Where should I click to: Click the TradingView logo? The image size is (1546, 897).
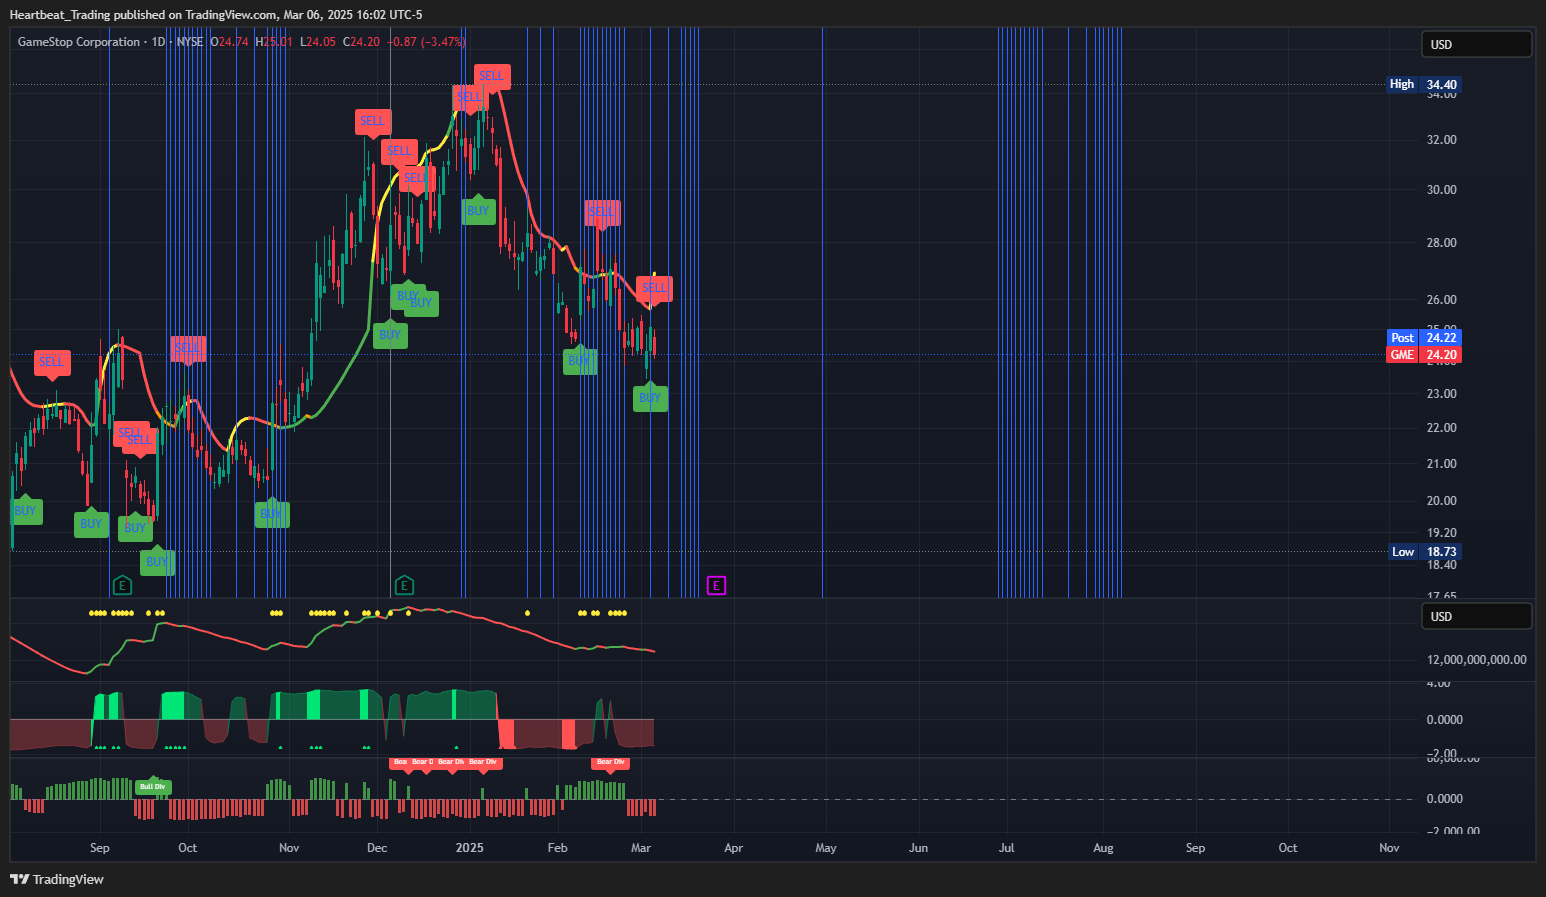[57, 879]
